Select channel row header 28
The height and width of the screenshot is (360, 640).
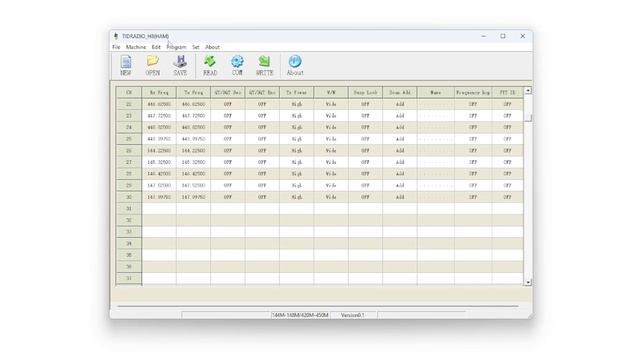click(129, 174)
